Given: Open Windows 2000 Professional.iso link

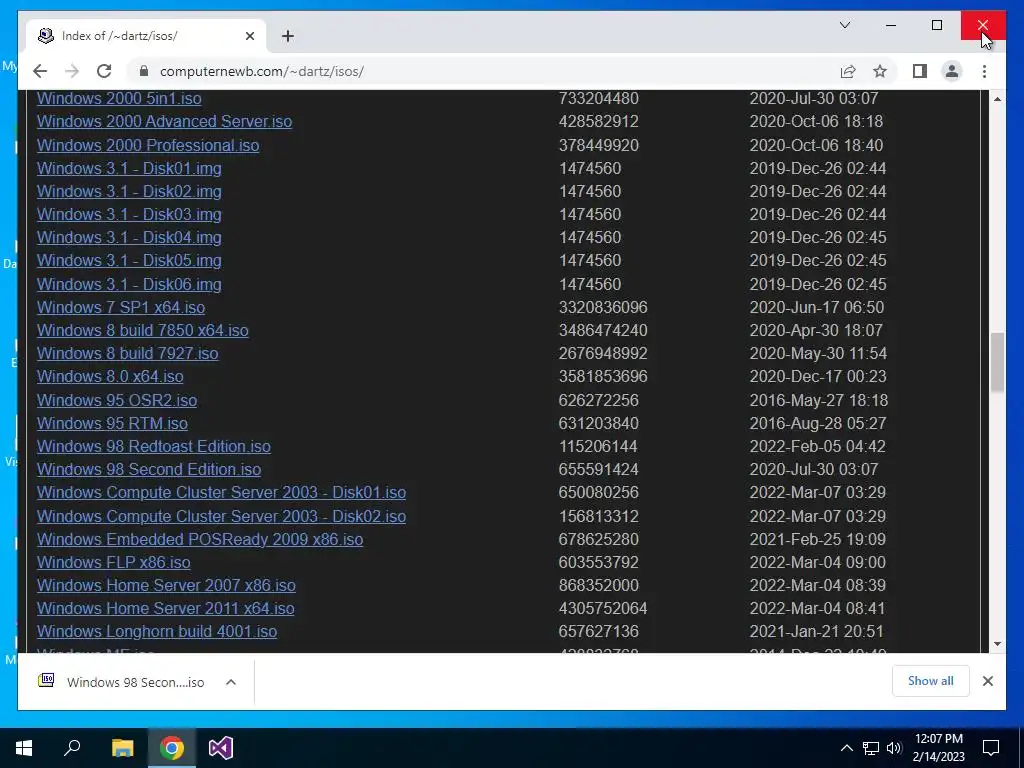Looking at the screenshot, I should 148,145.
